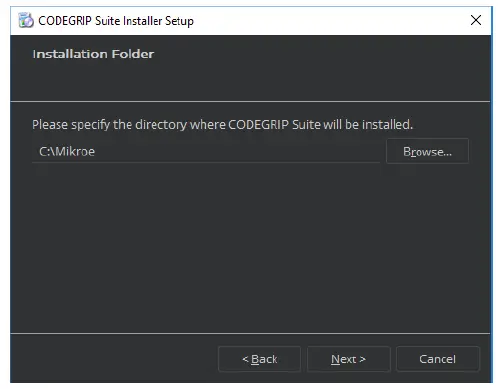
Task: Click the installer icon in title bar
Action: pyautogui.click(x=26, y=20)
